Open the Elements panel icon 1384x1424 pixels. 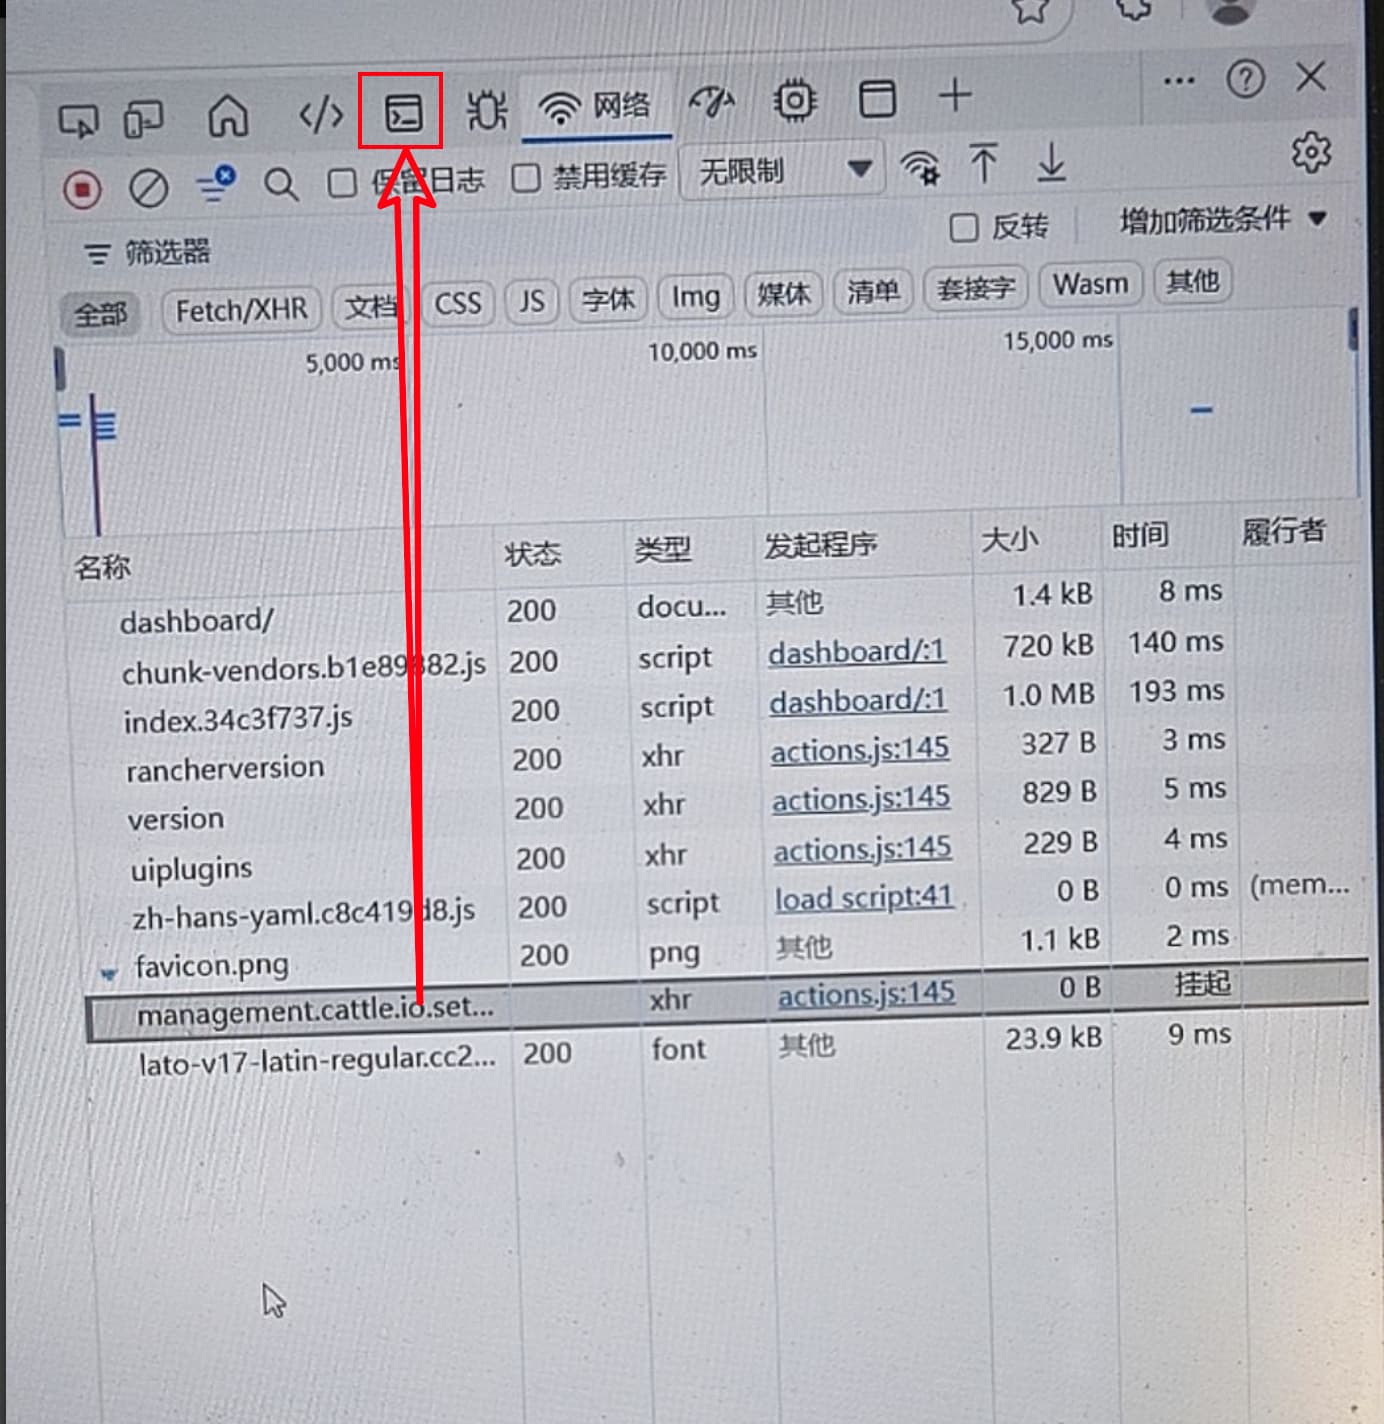coord(320,115)
